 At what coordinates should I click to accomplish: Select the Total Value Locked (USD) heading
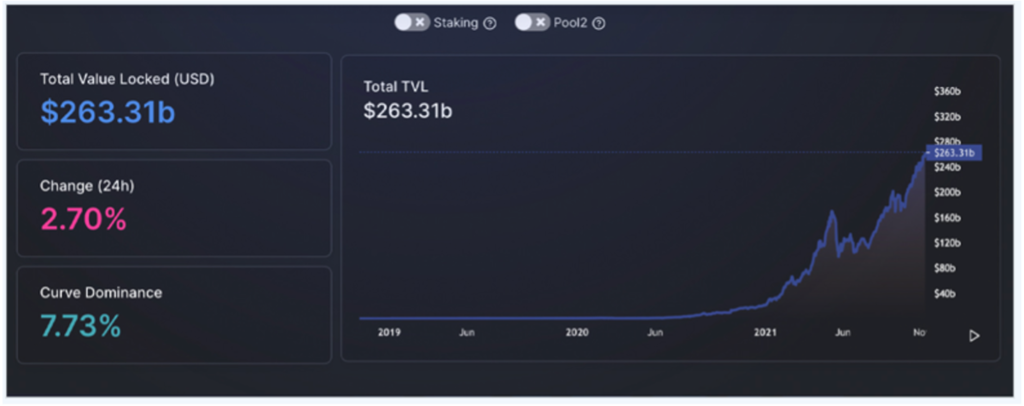127,78
